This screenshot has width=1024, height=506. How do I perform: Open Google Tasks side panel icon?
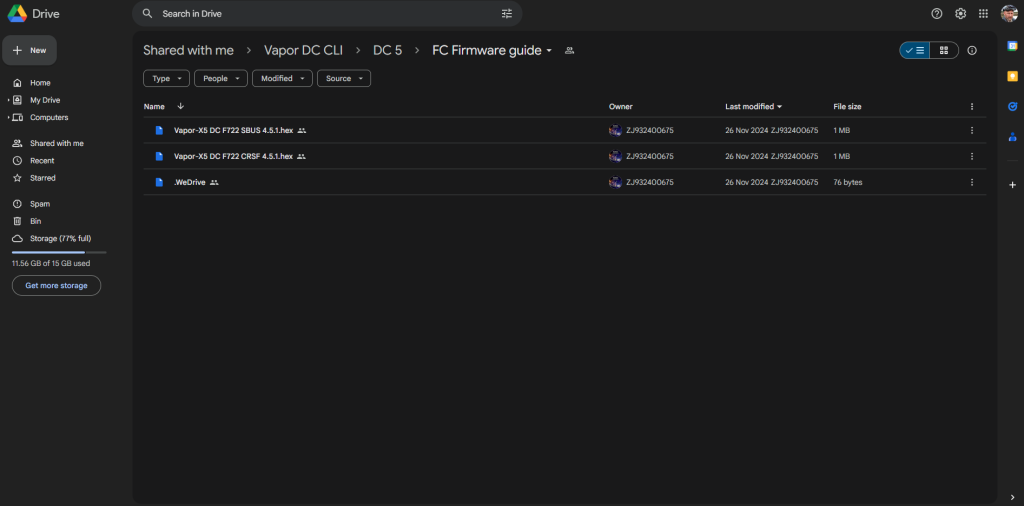point(1012,106)
